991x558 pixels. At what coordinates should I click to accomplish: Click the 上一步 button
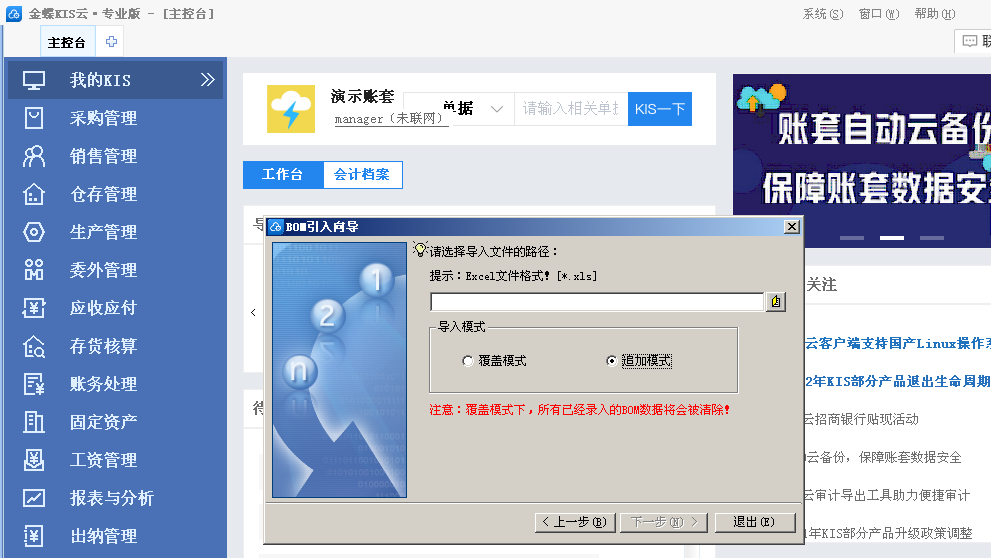[572, 522]
